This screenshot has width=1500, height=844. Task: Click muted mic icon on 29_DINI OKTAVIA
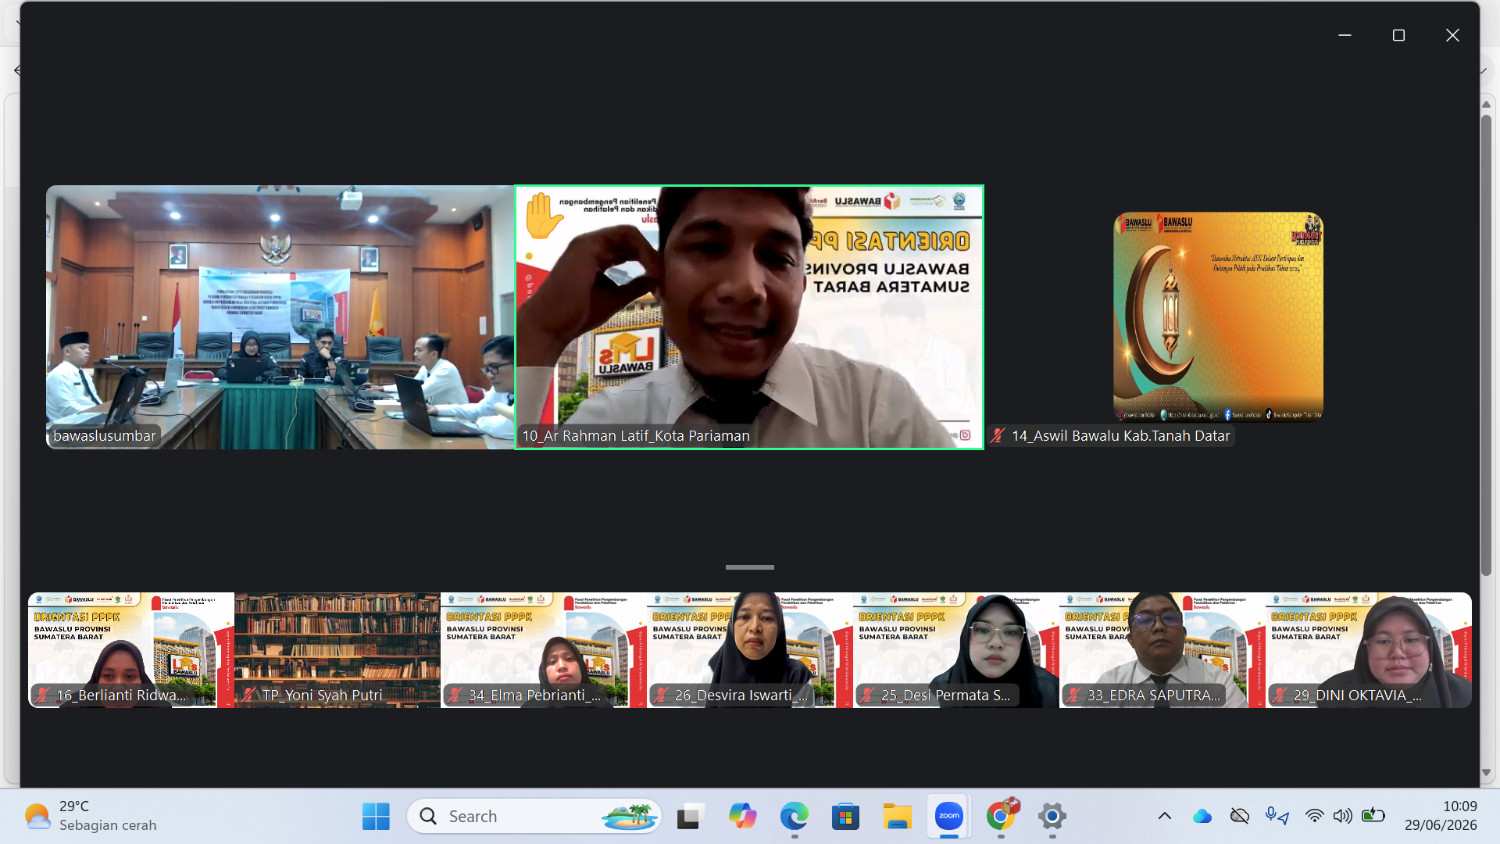point(1280,695)
